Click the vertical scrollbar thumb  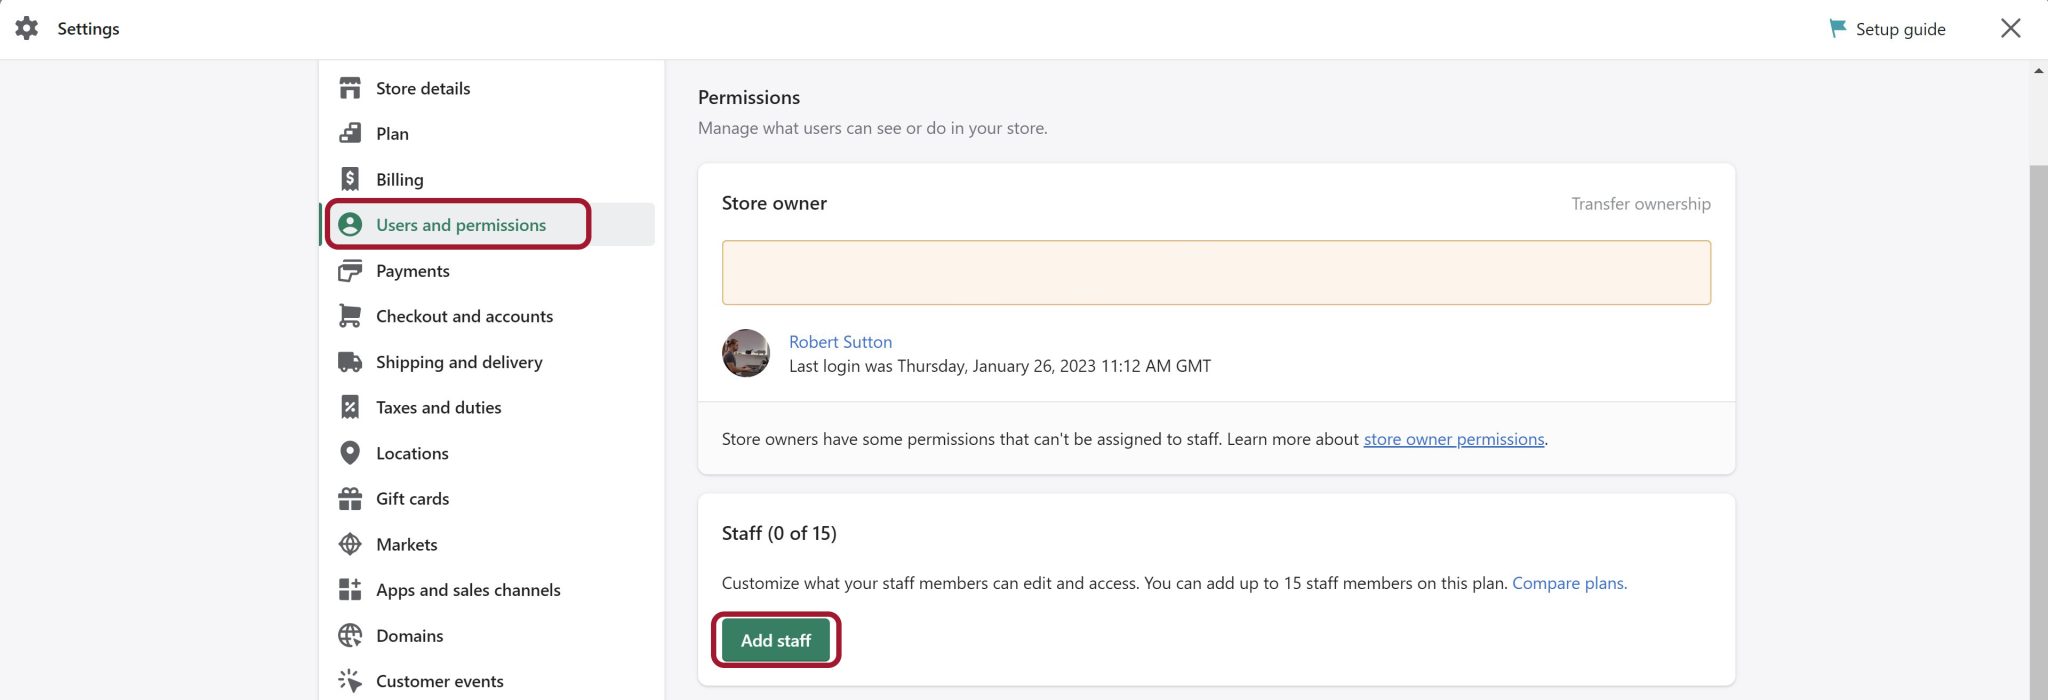(2038, 430)
